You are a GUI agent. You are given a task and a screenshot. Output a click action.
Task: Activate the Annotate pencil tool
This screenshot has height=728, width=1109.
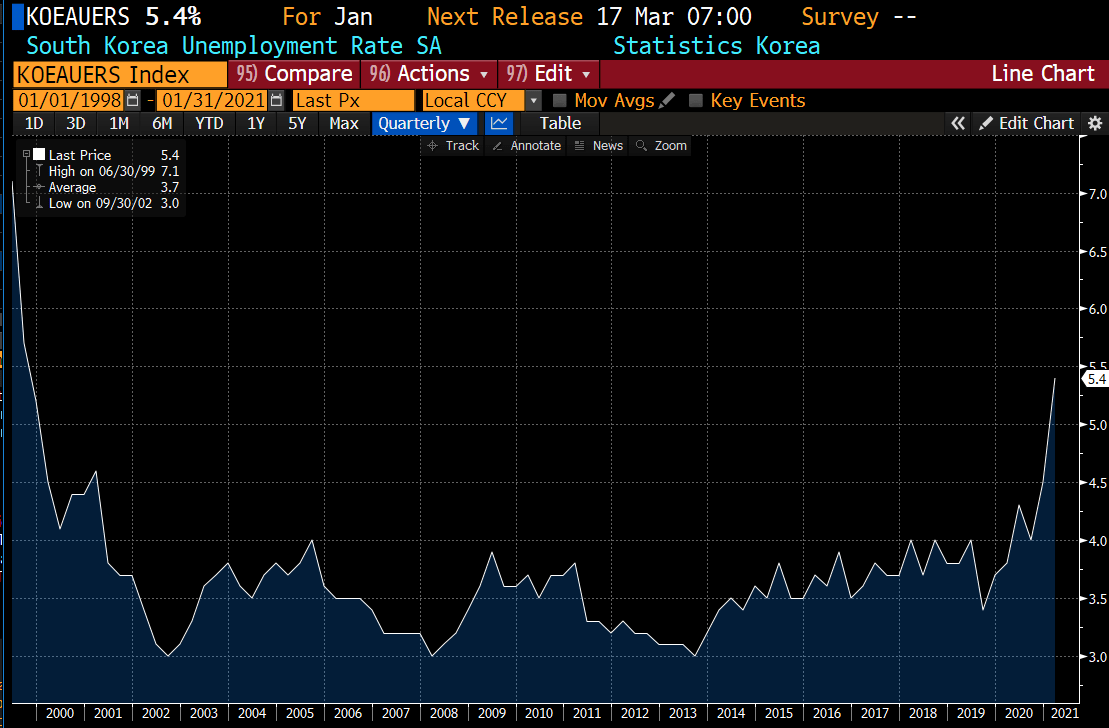[x=526, y=146]
